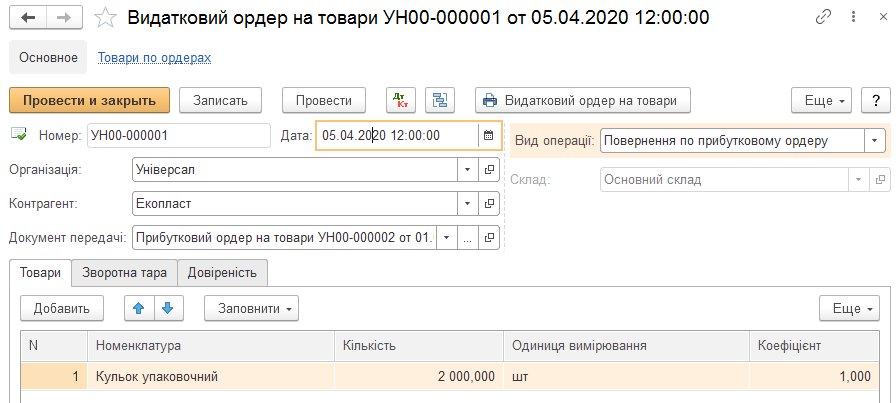Click Добавить to add a row
The height and width of the screenshot is (403, 896).
62,309
